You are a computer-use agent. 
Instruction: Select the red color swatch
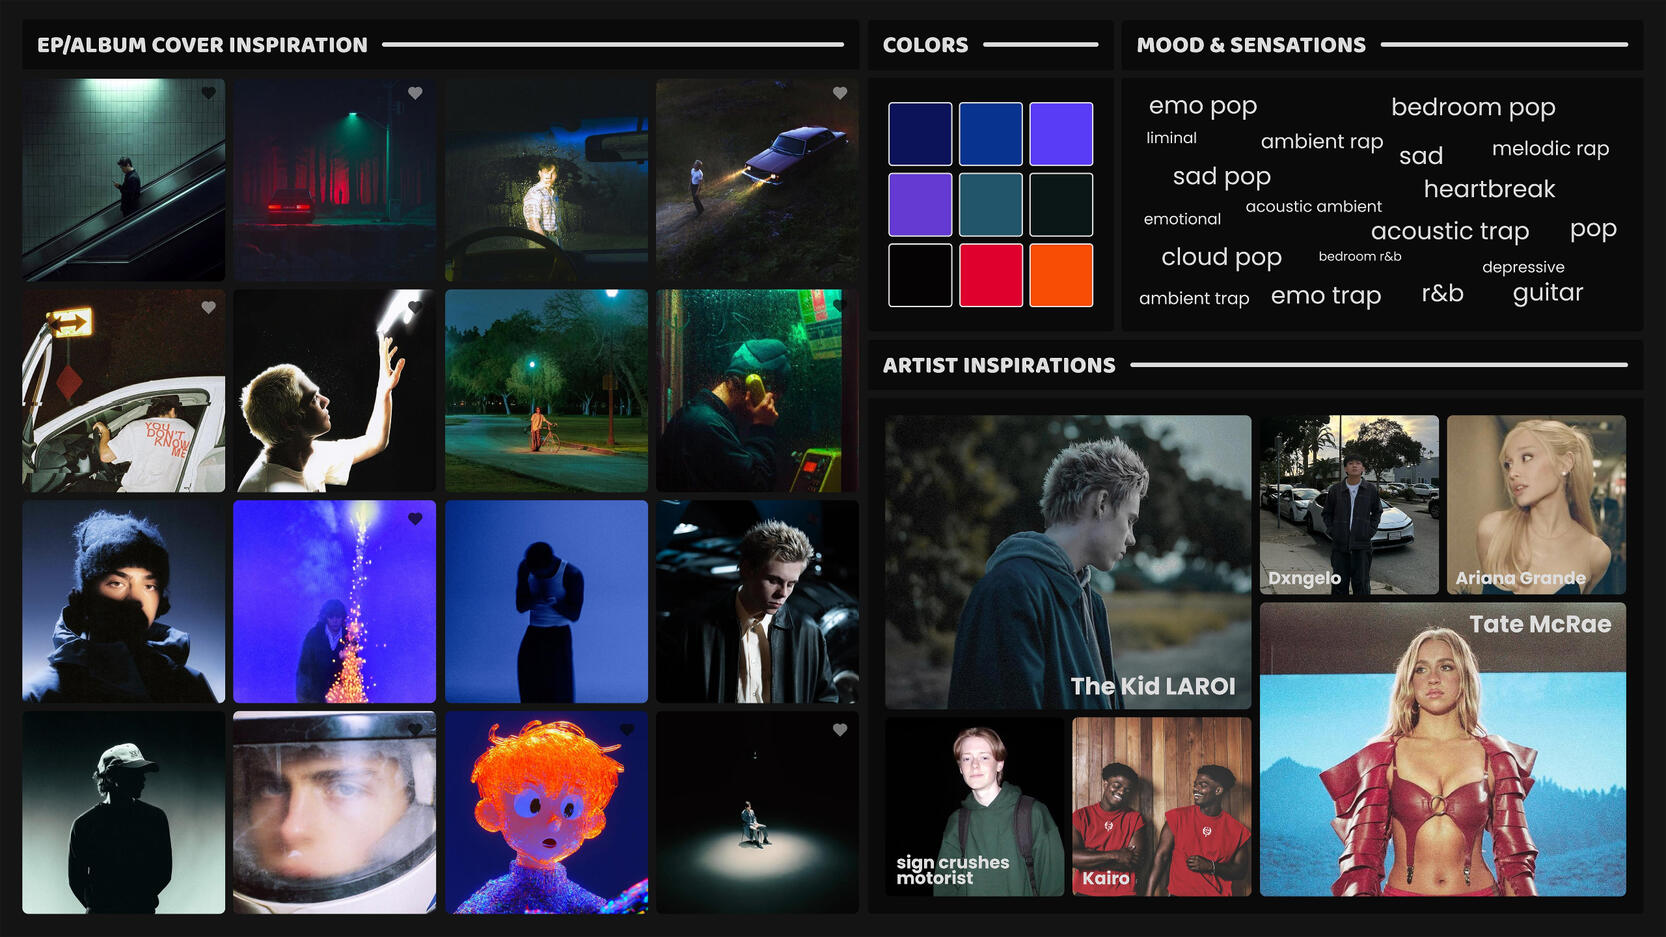990,275
